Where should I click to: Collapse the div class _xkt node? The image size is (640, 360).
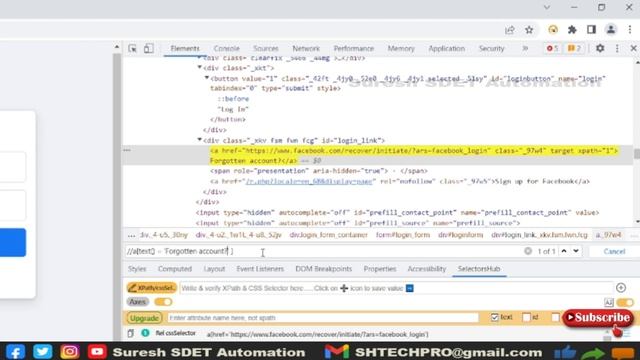pyautogui.click(x=200, y=67)
